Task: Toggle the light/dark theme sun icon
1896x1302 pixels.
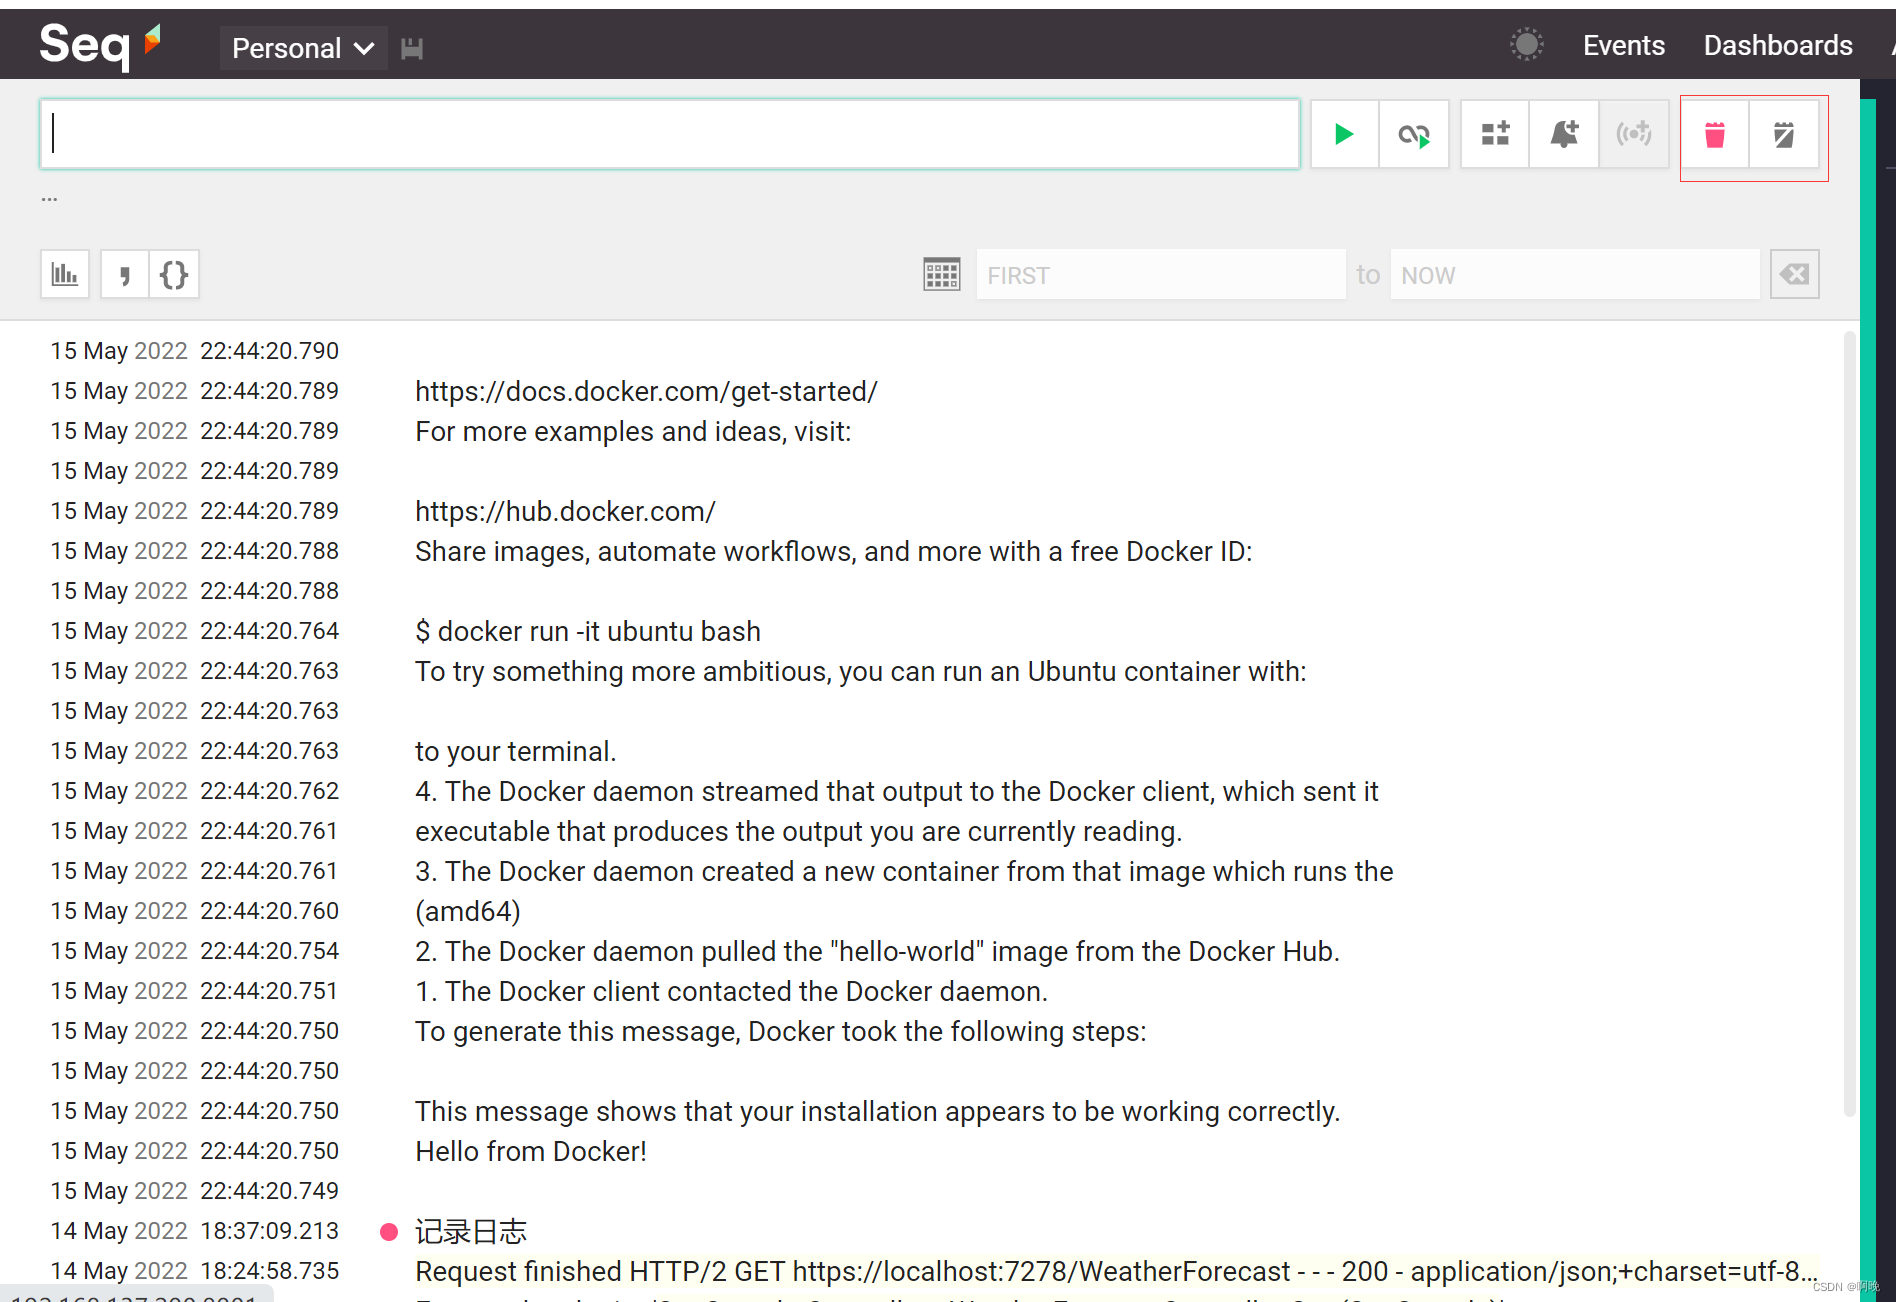Action: coord(1526,45)
